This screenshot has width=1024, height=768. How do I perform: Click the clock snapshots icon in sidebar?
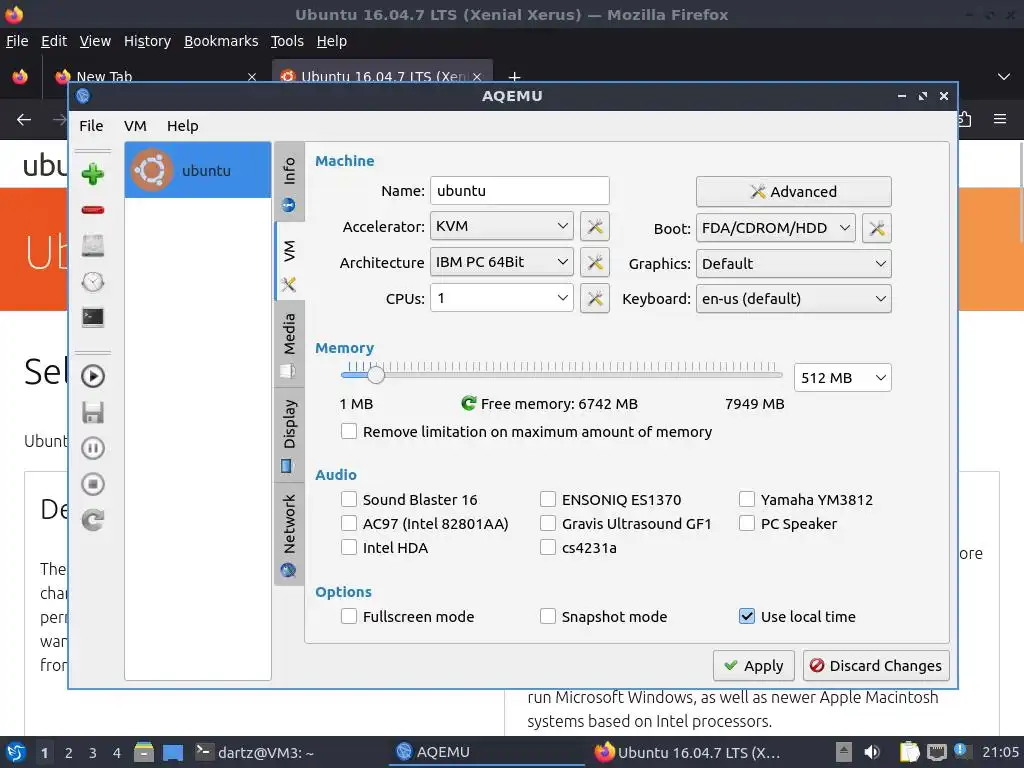[93, 281]
